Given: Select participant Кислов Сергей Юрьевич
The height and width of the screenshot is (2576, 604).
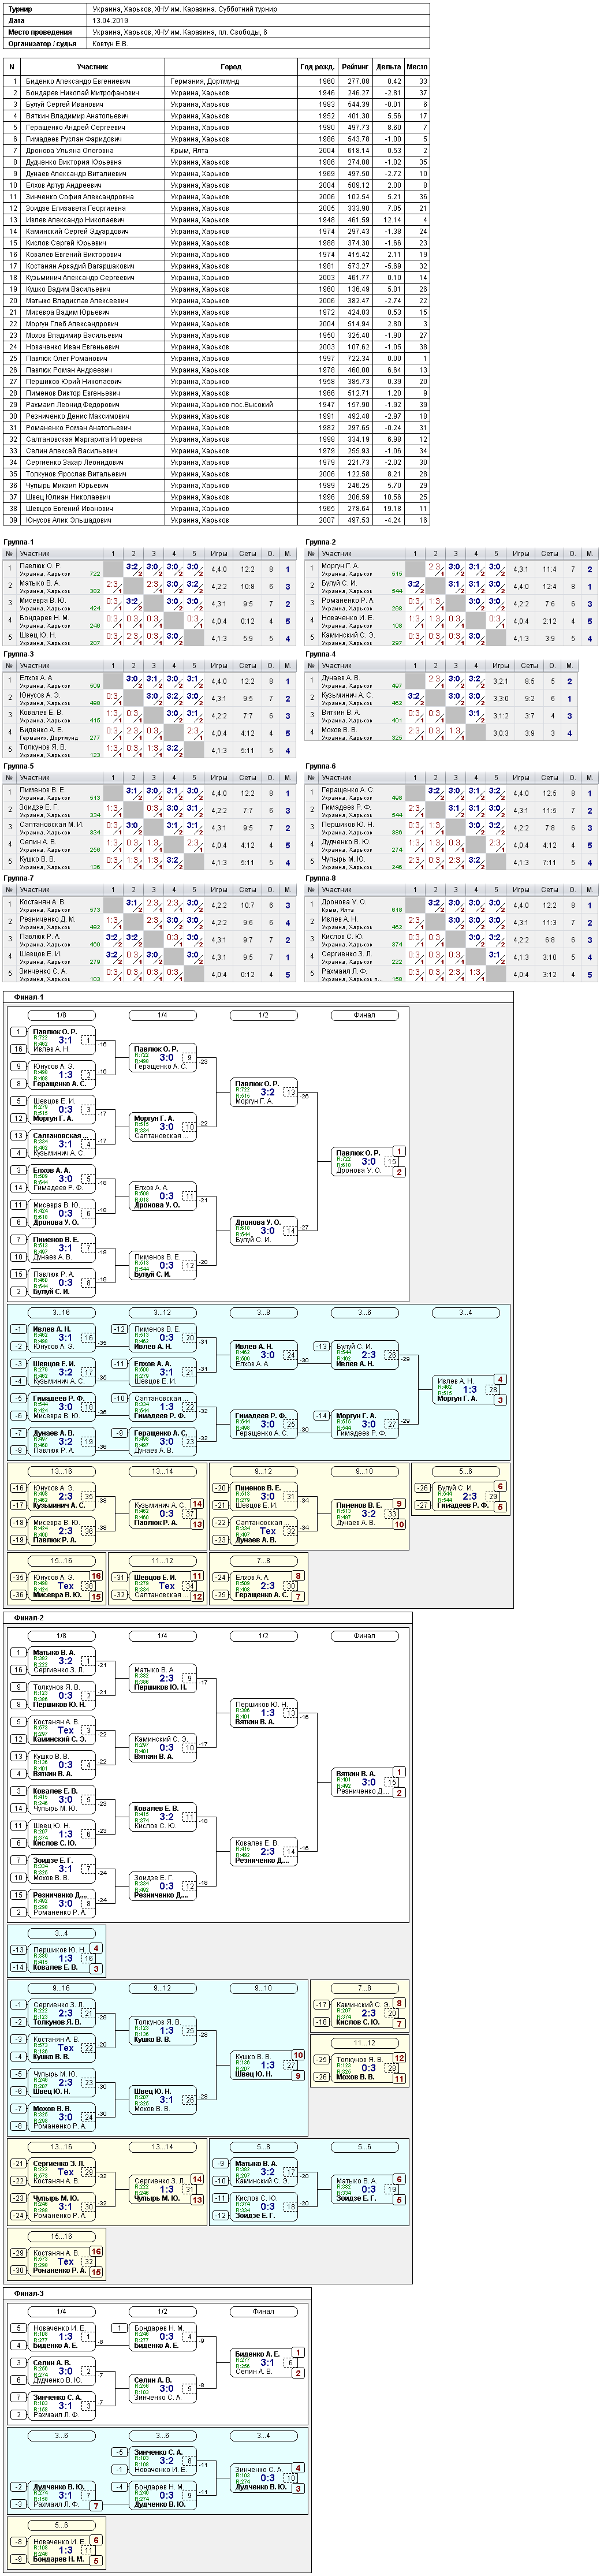Looking at the screenshot, I should pos(65,243).
